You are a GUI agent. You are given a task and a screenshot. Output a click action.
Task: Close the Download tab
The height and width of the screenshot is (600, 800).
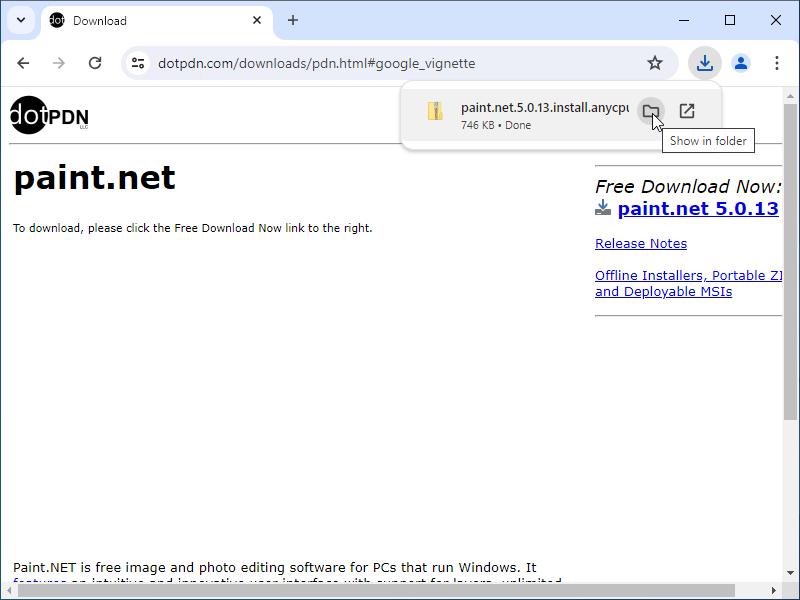[257, 20]
